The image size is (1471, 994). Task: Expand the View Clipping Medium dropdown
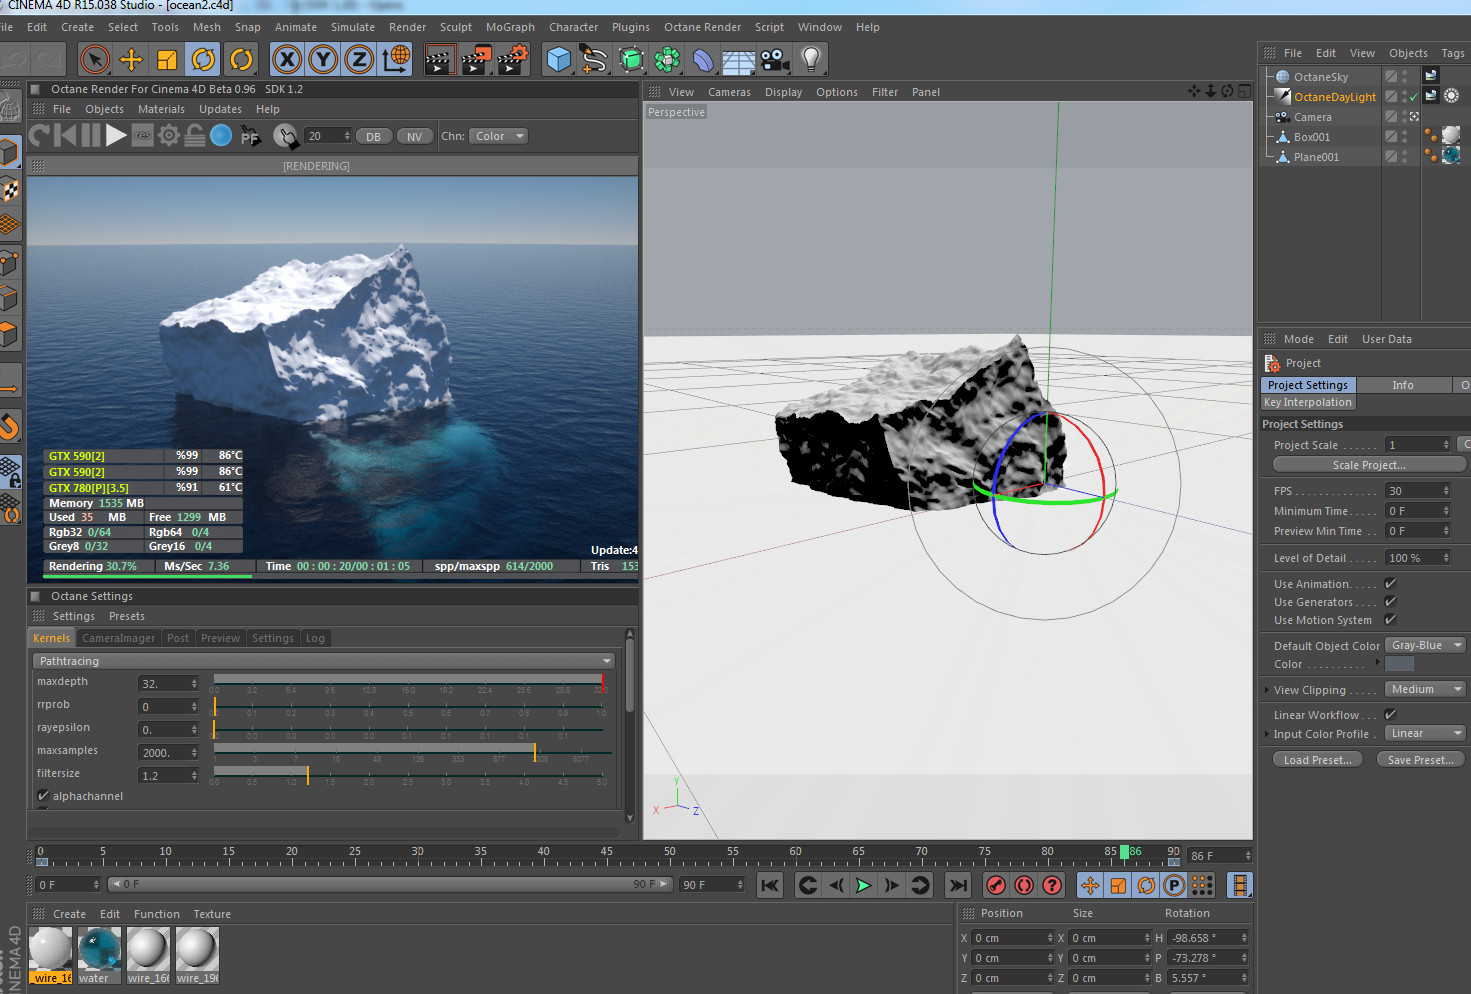tap(1424, 690)
